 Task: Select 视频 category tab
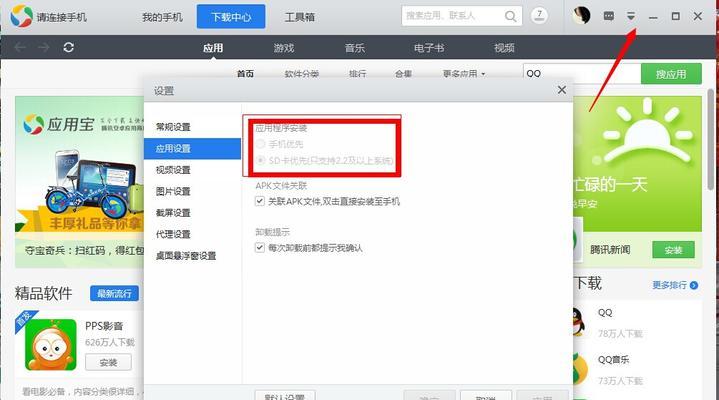[x=504, y=48]
